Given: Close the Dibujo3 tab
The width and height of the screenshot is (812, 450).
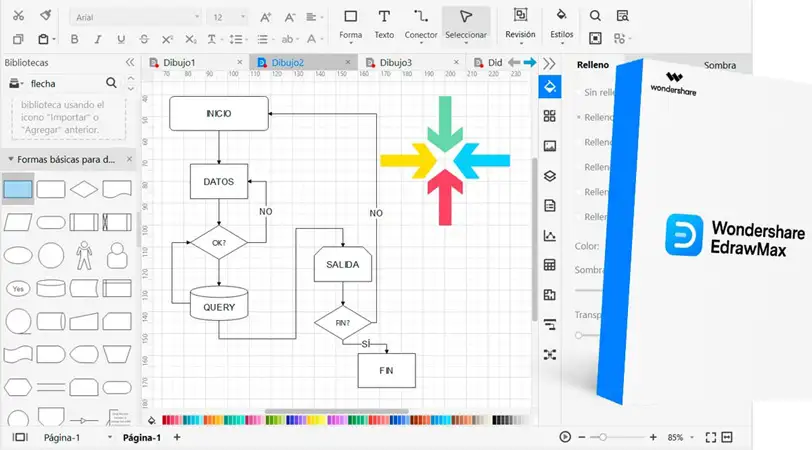Looking at the screenshot, I should click(456, 62).
